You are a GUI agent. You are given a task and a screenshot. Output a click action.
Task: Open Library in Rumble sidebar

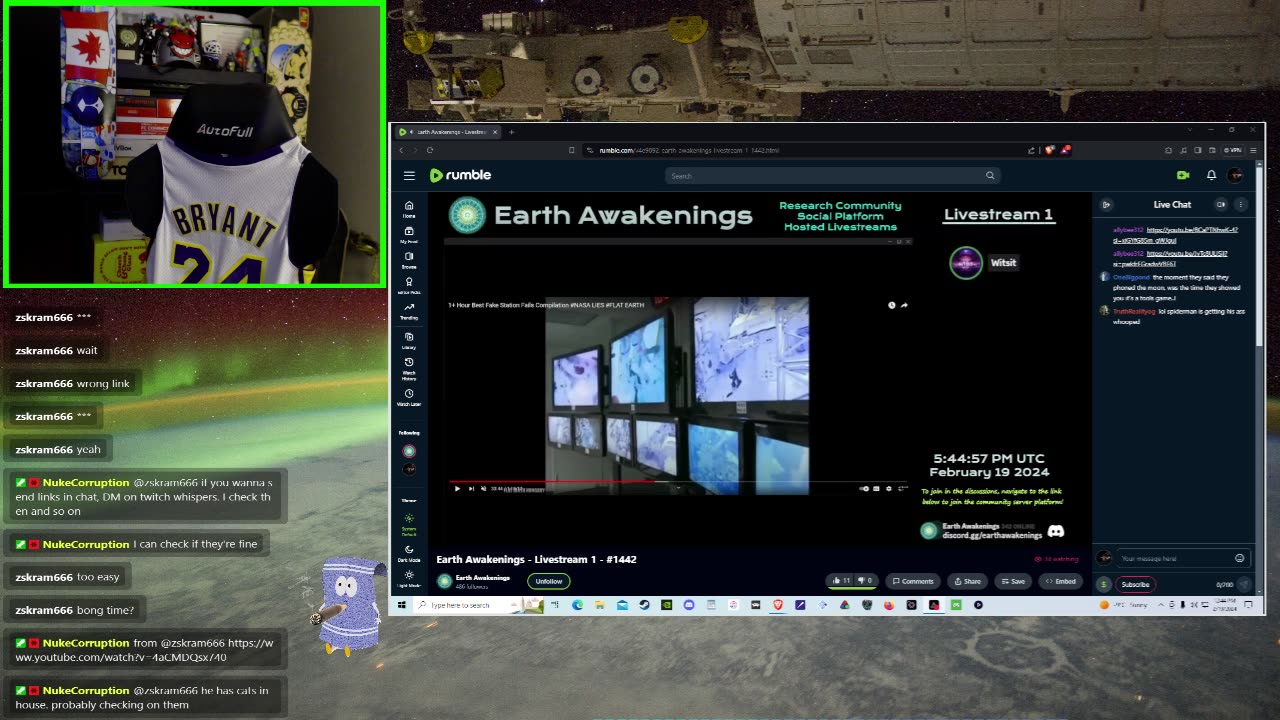409,341
